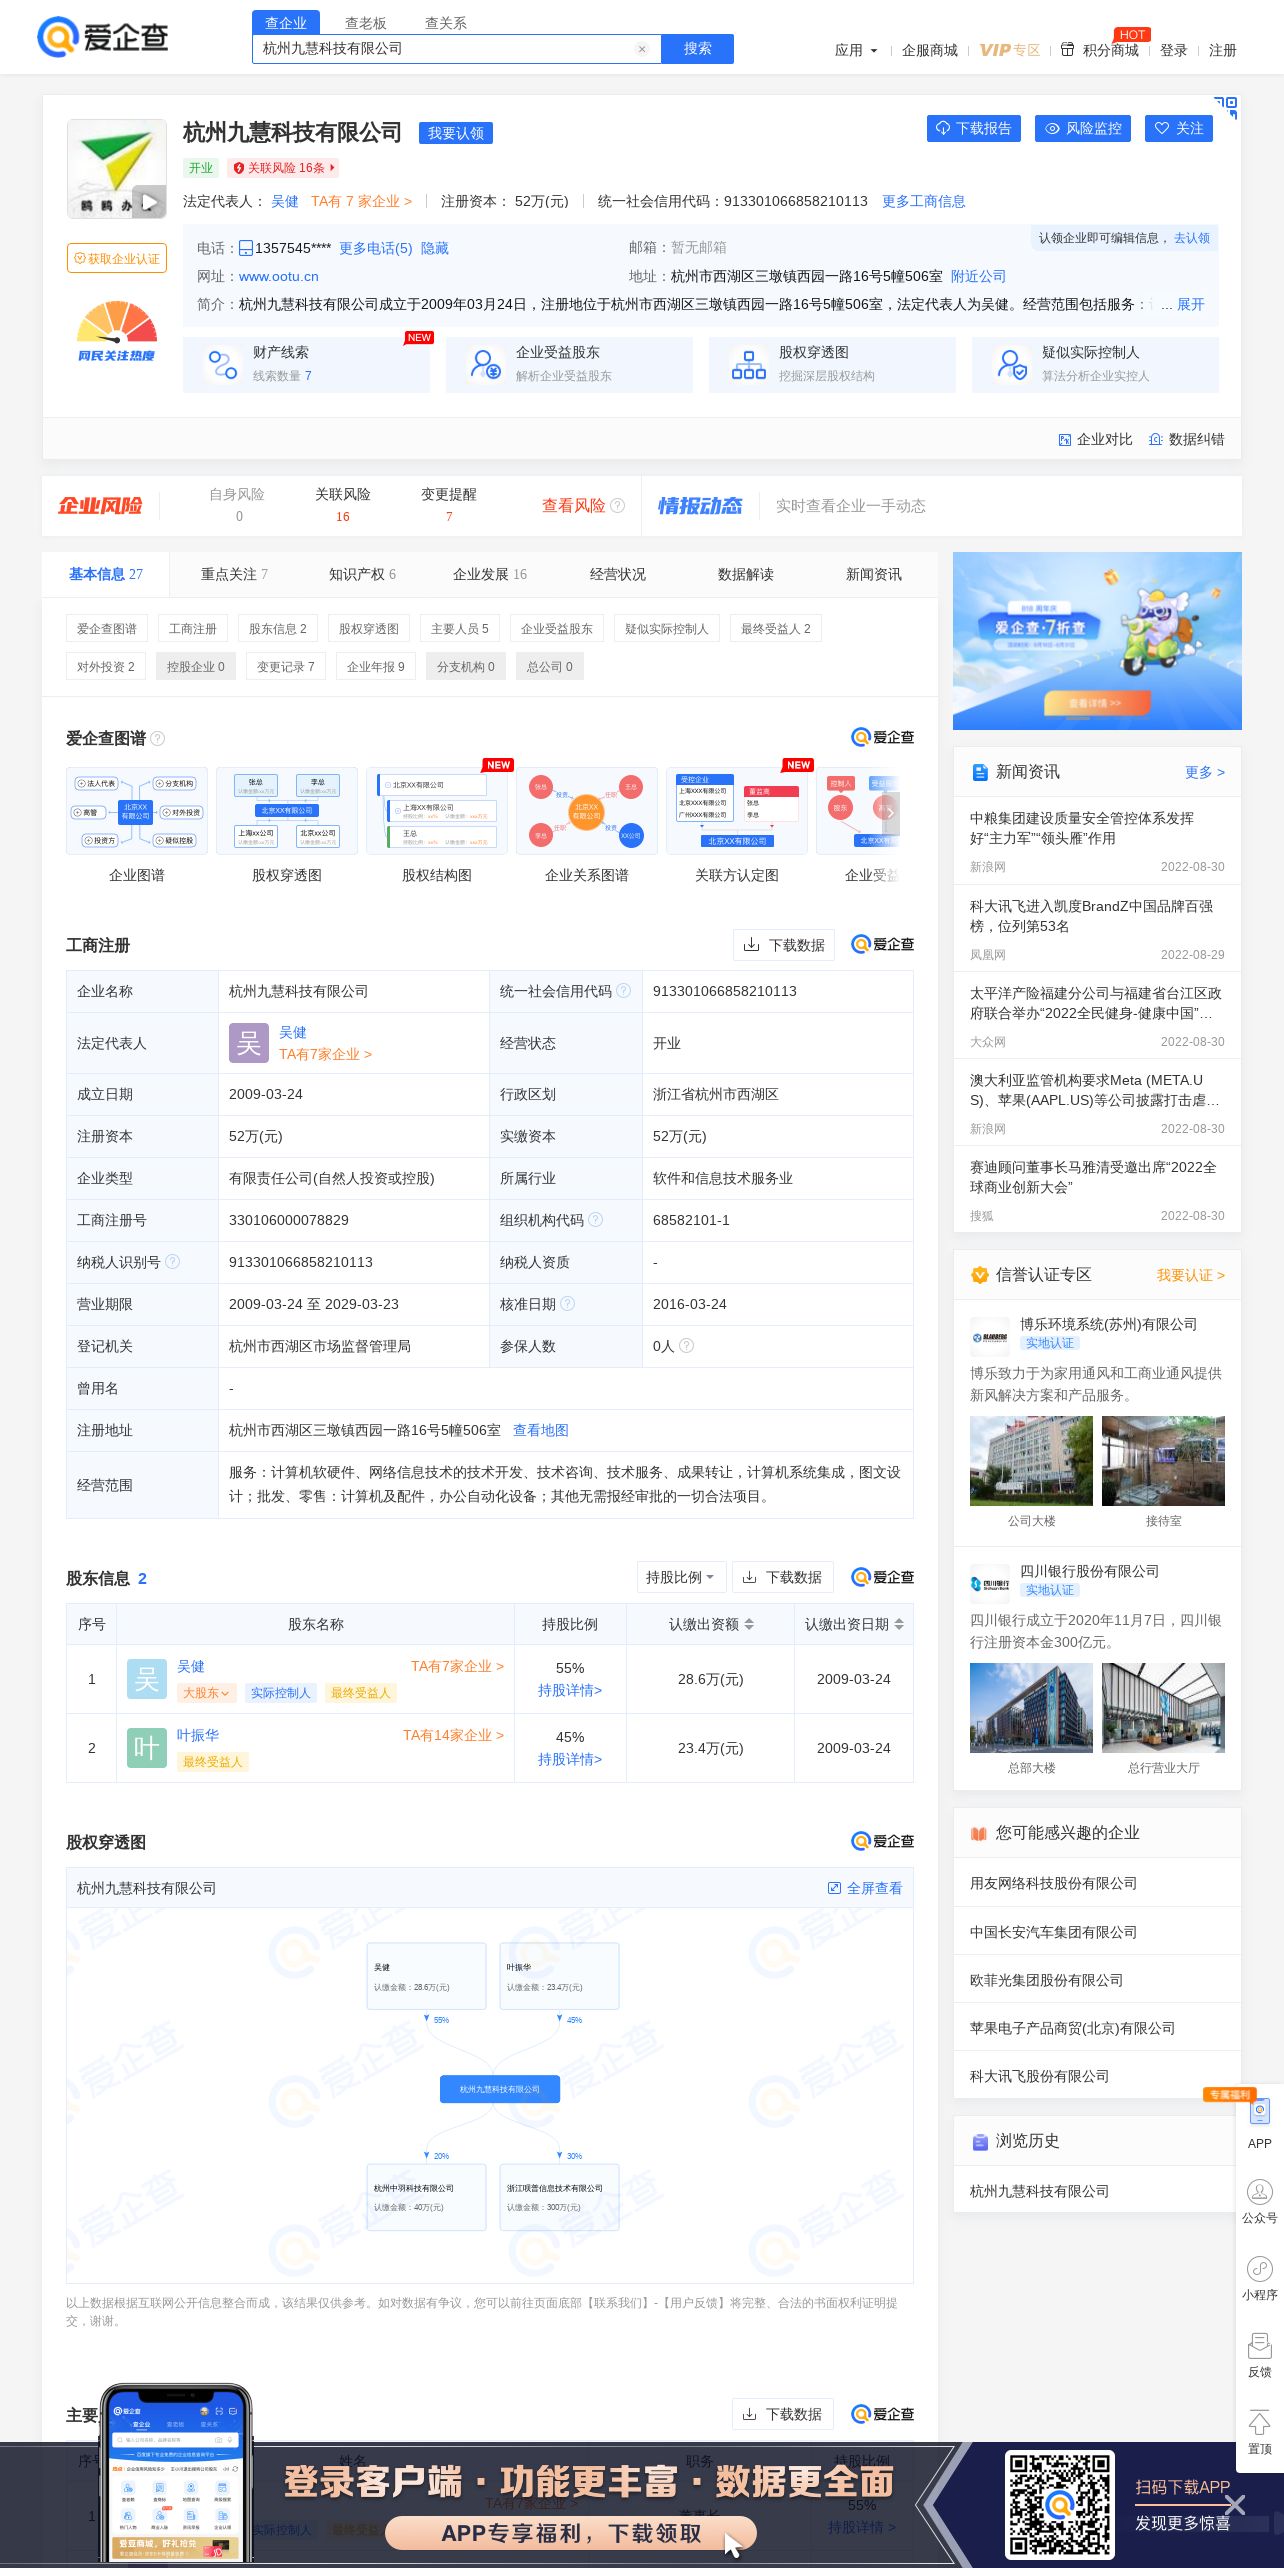Switch to 查老板 search tab
The width and height of the screenshot is (1284, 2568).
point(366,23)
